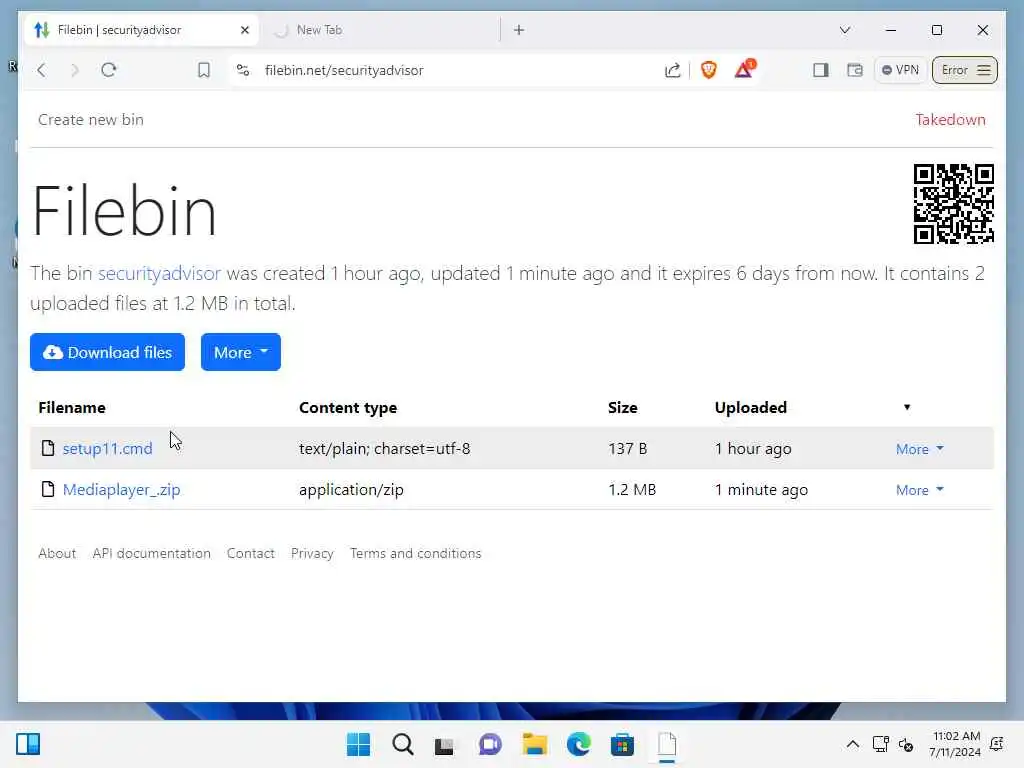Open the clock showing 11:02 AM
The width and height of the screenshot is (1024, 768).
955,744
